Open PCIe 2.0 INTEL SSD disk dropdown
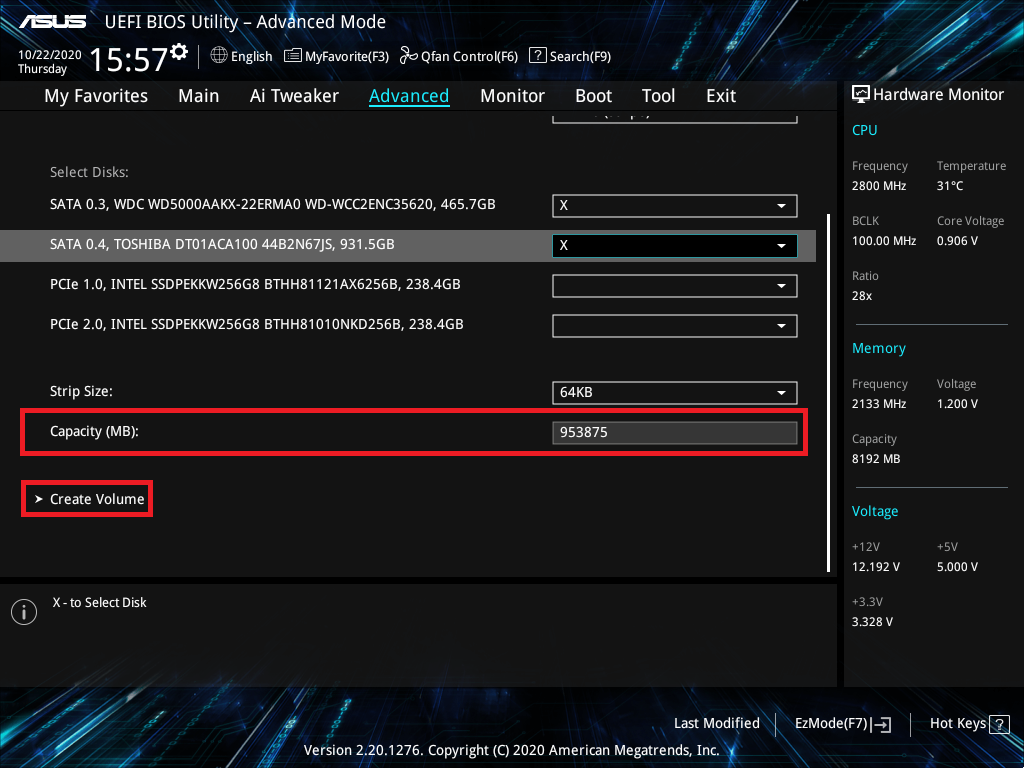 pyautogui.click(x=674, y=325)
